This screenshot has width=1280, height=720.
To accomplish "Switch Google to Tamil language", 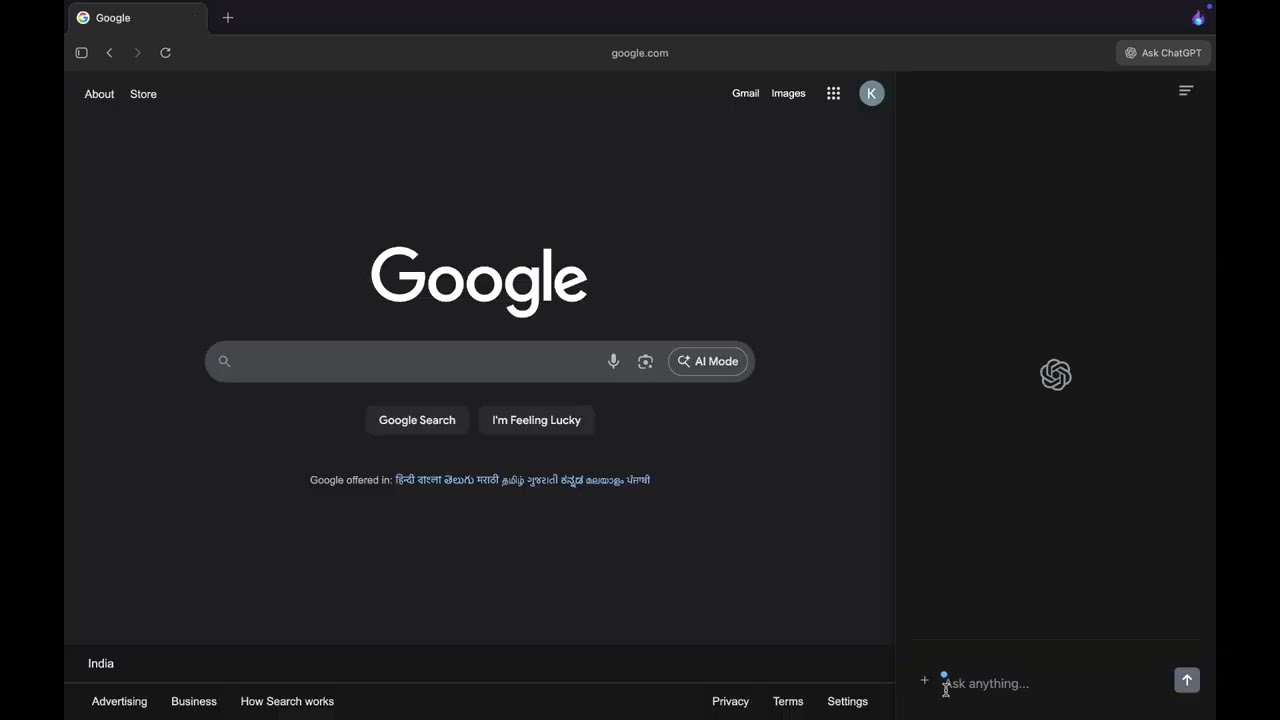I will point(513,480).
